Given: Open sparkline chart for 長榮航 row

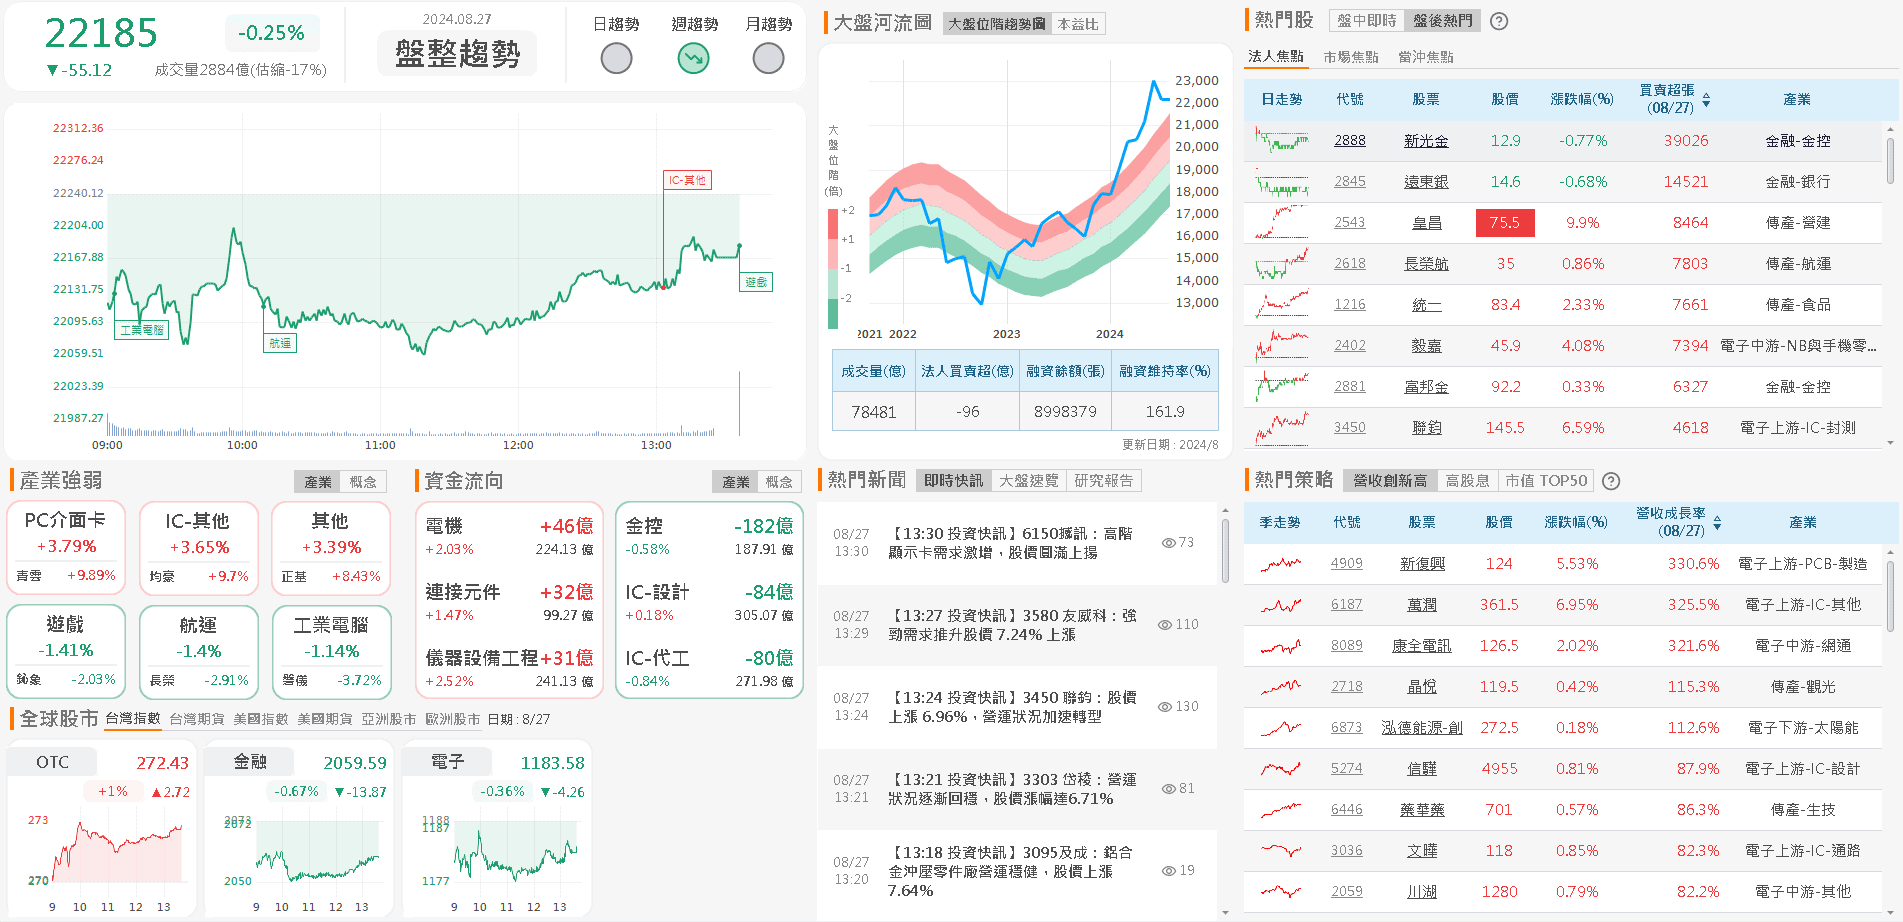Looking at the screenshot, I should 1282,264.
